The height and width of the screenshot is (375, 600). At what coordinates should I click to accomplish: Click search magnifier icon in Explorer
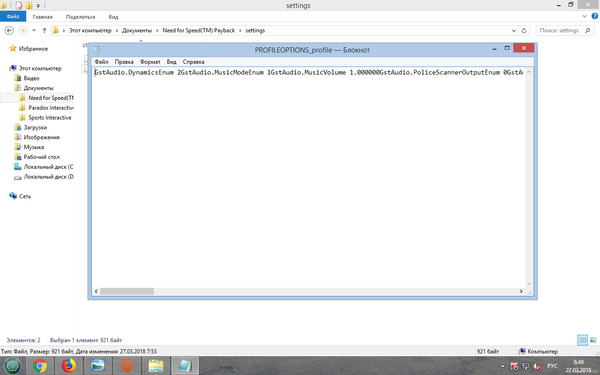click(588, 31)
